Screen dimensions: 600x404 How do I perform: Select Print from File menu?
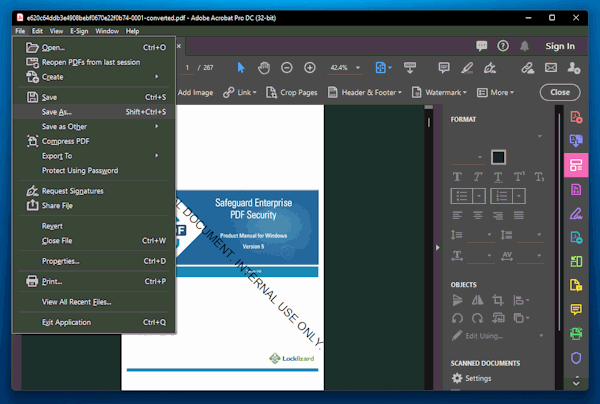click(x=94, y=281)
